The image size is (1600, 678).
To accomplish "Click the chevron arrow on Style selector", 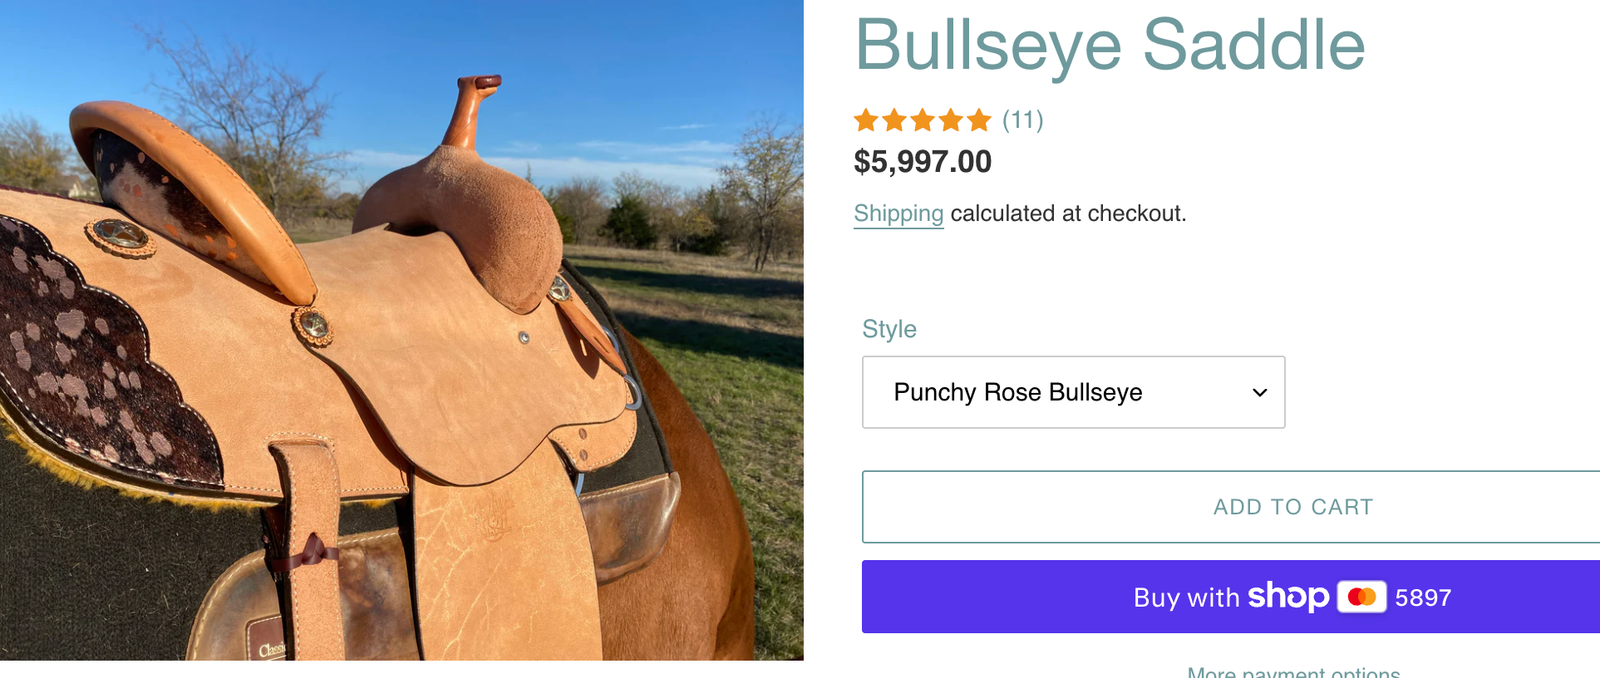I will tap(1260, 393).
